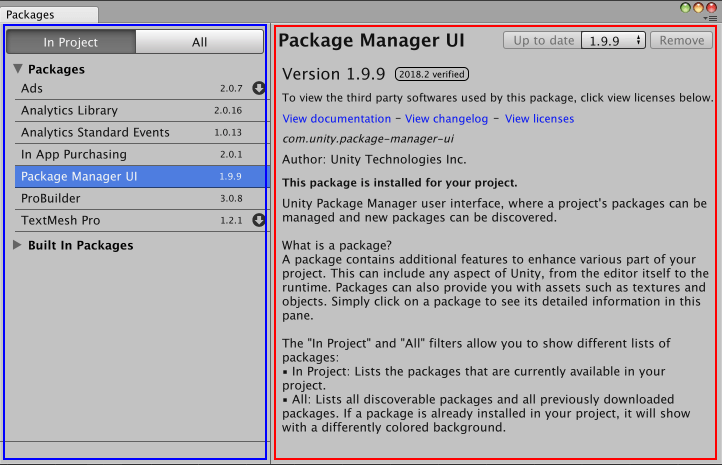Open the 1.9.9 version dropdown
Viewport: 722px width, 465px height.
coord(613,41)
